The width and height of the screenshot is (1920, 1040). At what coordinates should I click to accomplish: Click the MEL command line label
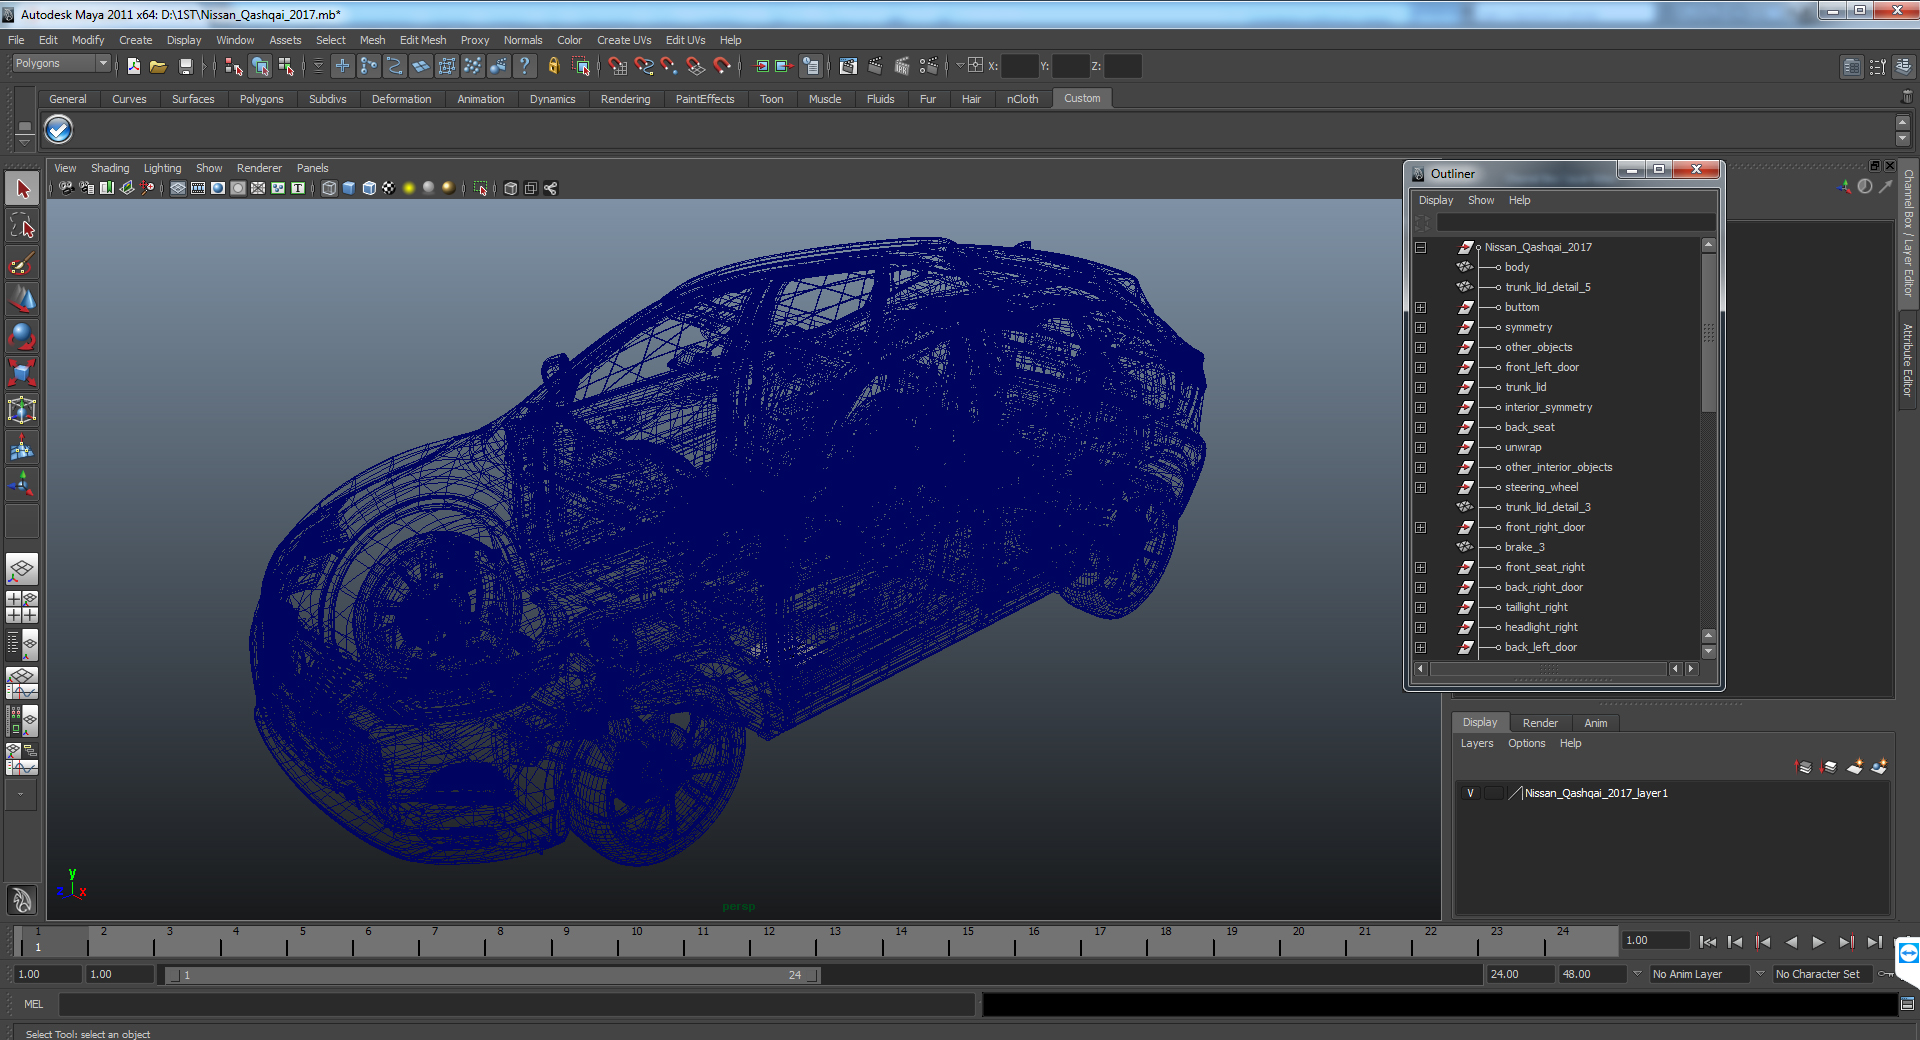coord(33,1004)
